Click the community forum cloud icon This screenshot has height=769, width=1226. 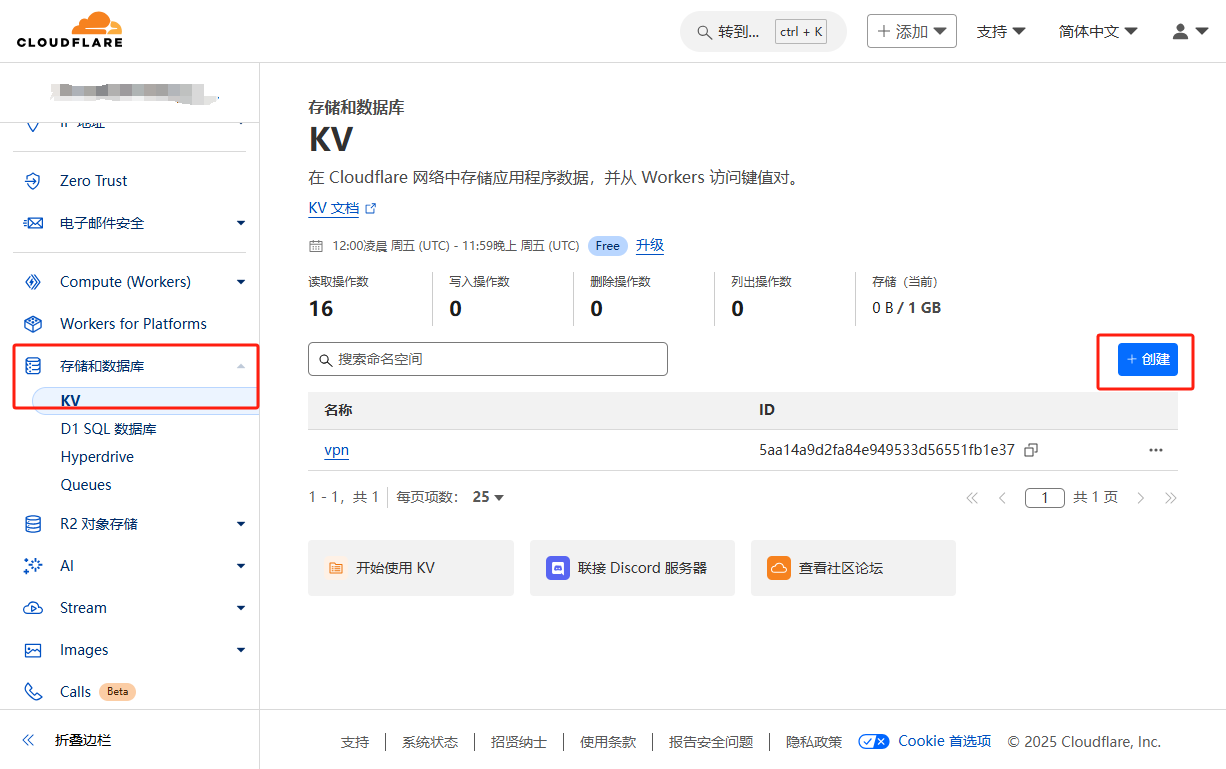click(779, 568)
